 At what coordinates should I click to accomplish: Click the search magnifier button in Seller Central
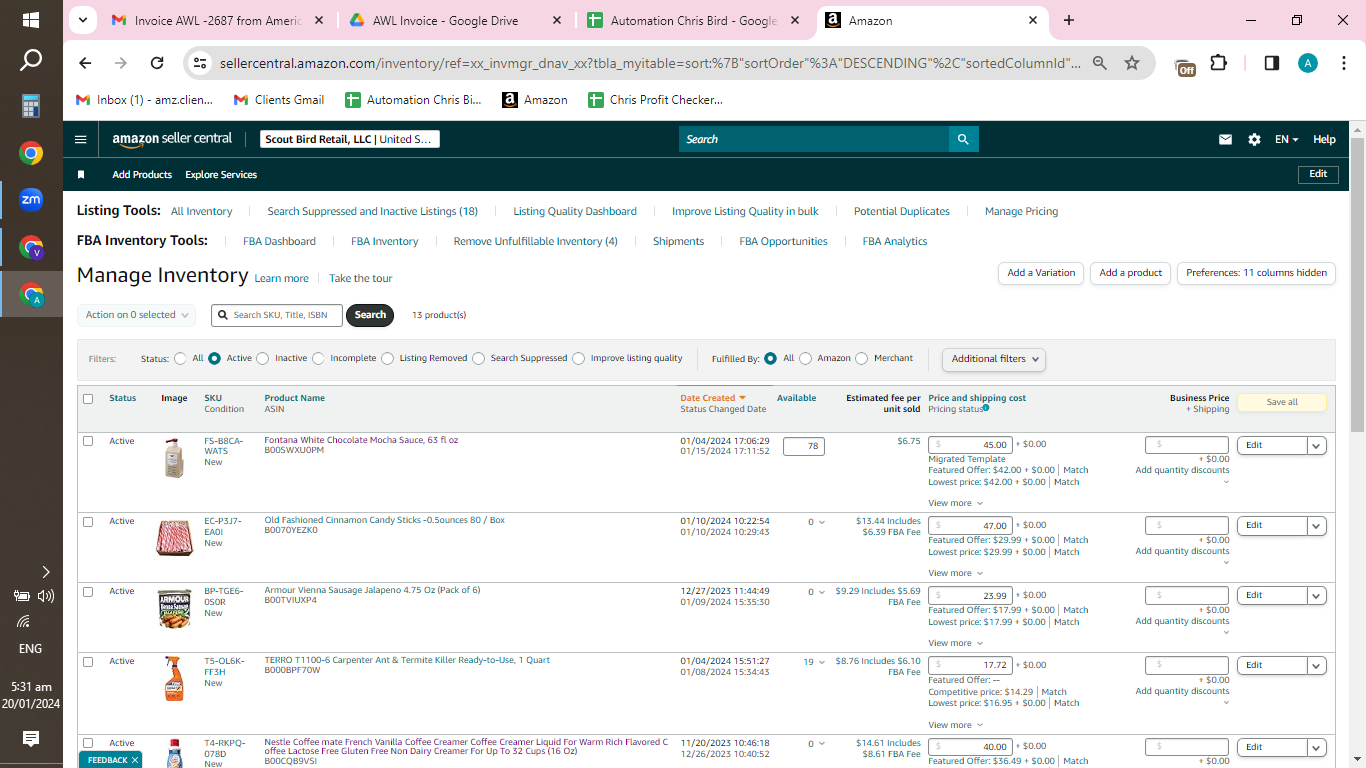click(x=963, y=140)
